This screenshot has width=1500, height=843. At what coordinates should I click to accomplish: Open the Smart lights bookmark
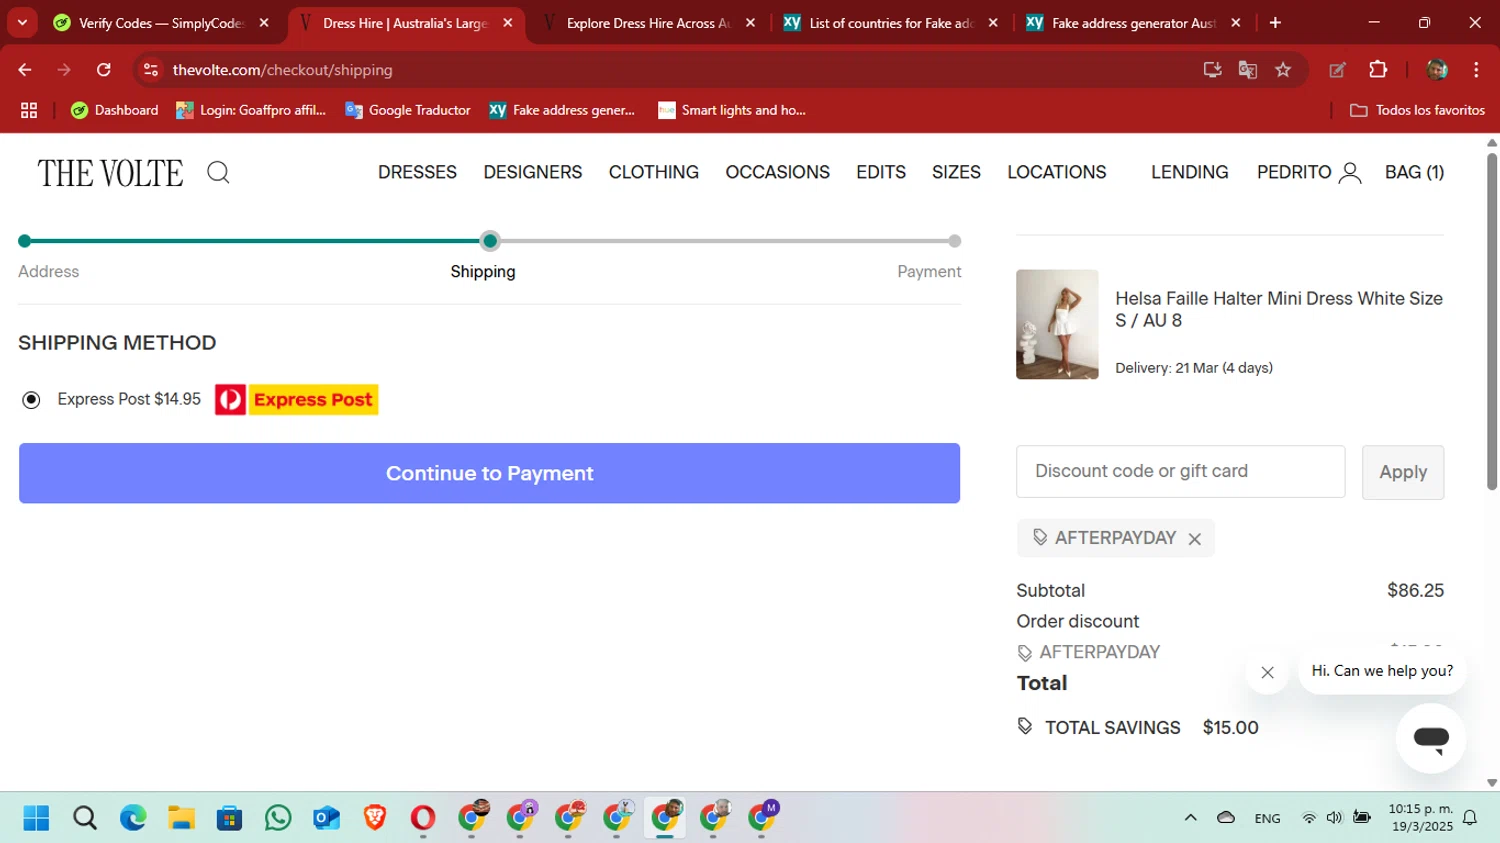coord(732,110)
